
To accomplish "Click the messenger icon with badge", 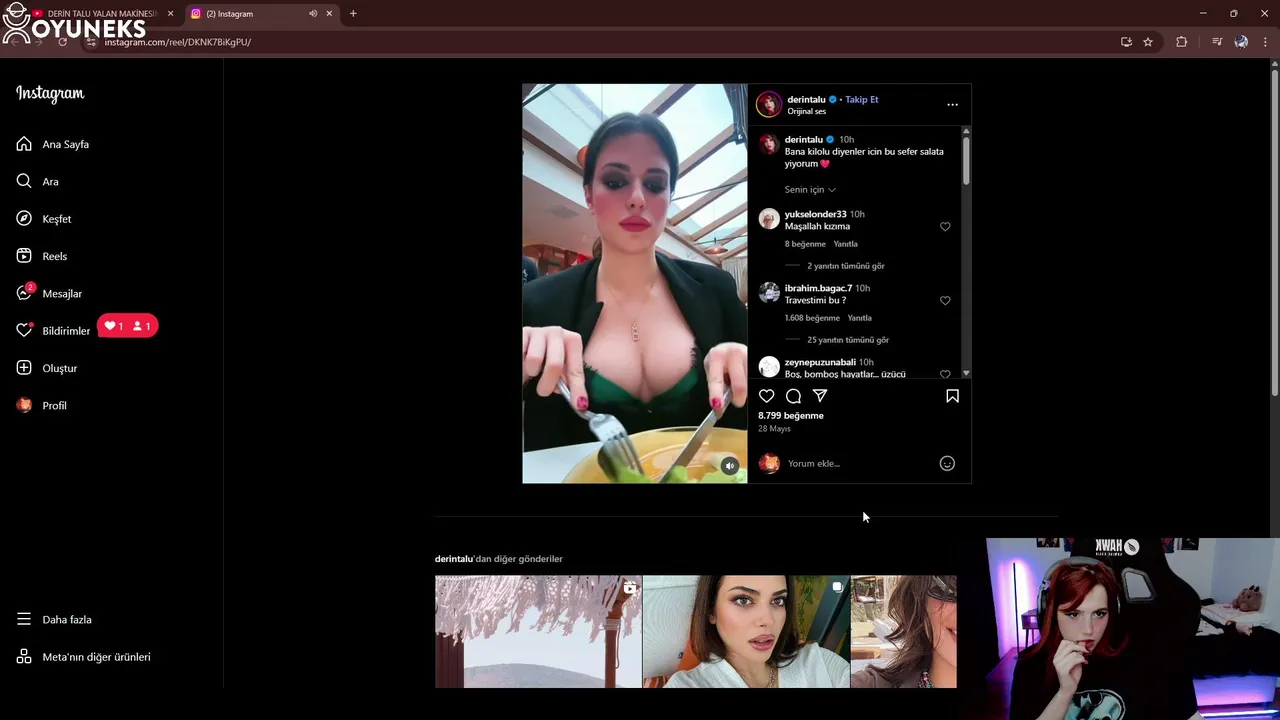I will pyautogui.click(x=24, y=293).
